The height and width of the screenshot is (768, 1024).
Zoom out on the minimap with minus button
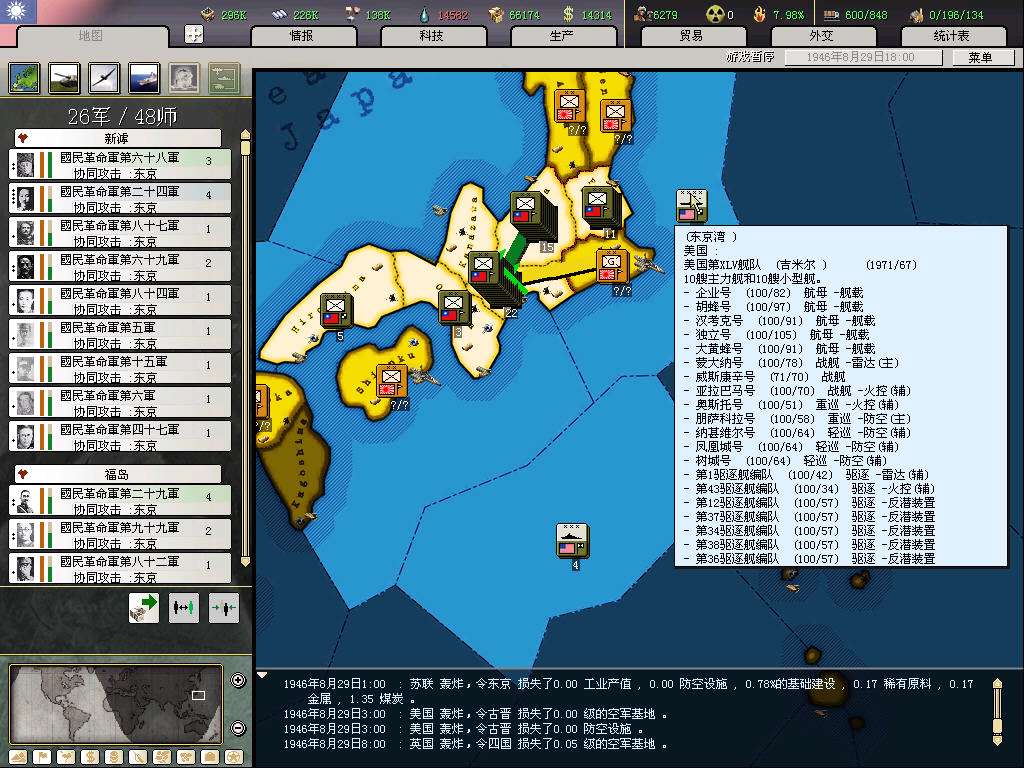(238, 728)
